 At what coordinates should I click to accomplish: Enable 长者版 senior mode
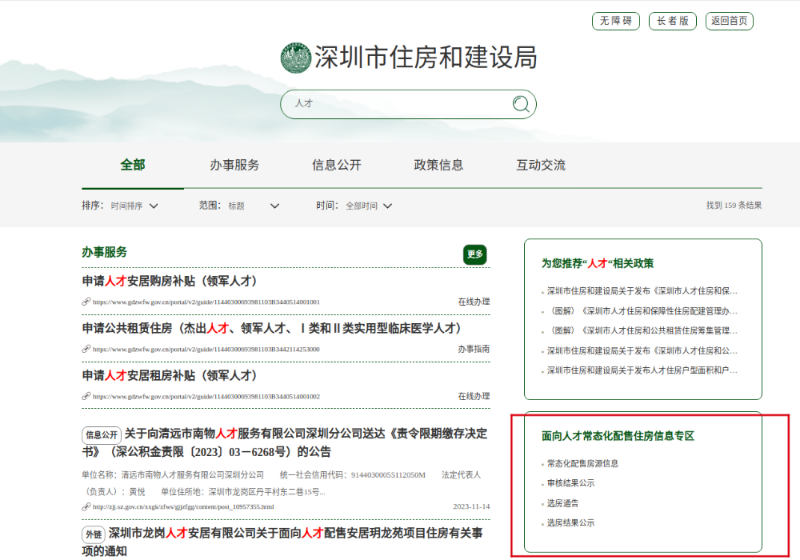(672, 21)
